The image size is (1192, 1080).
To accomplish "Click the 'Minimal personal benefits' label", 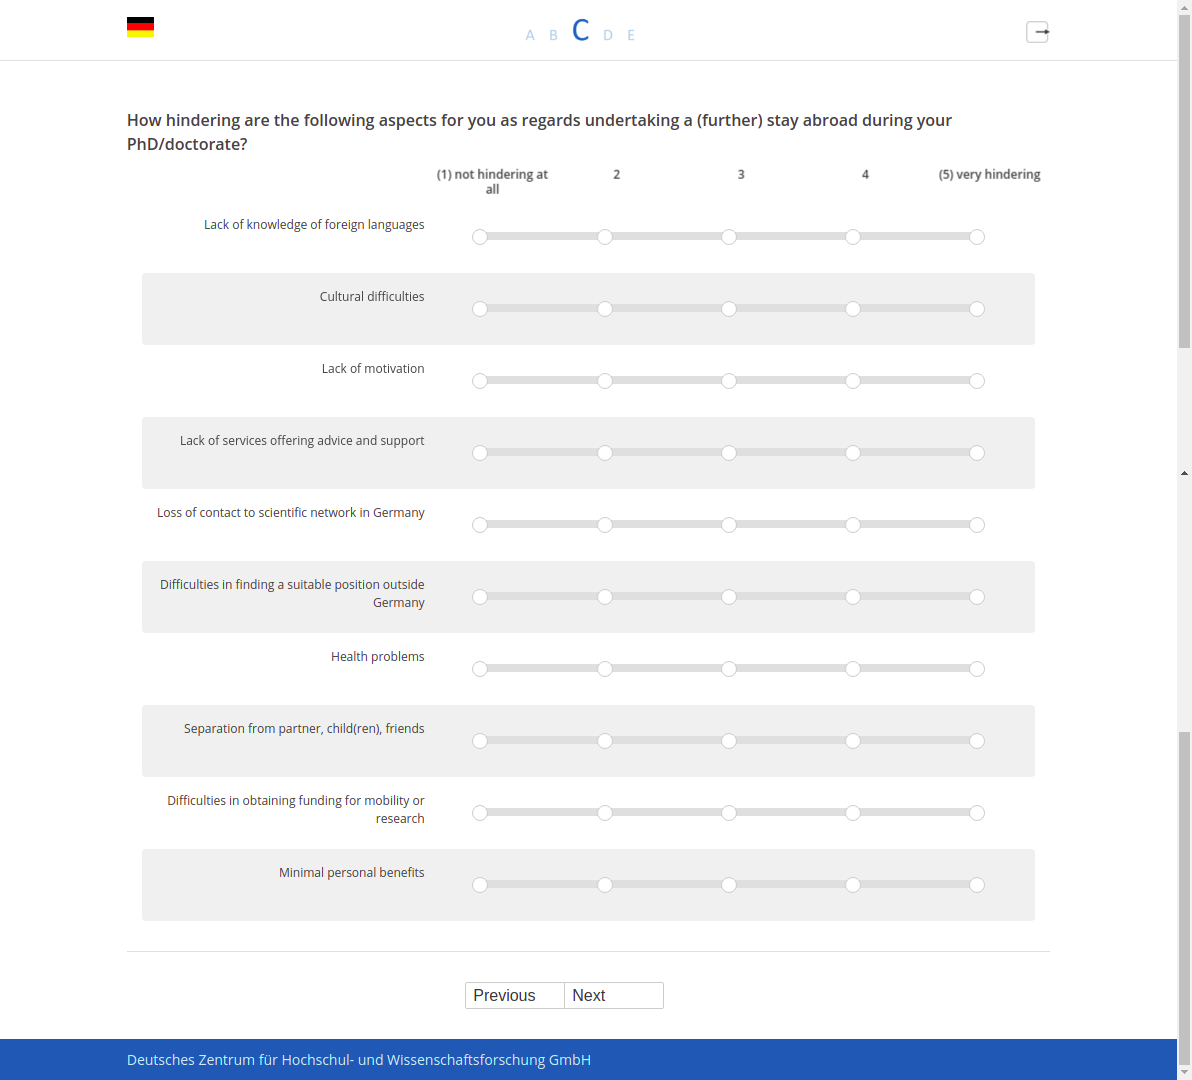I will click(352, 873).
